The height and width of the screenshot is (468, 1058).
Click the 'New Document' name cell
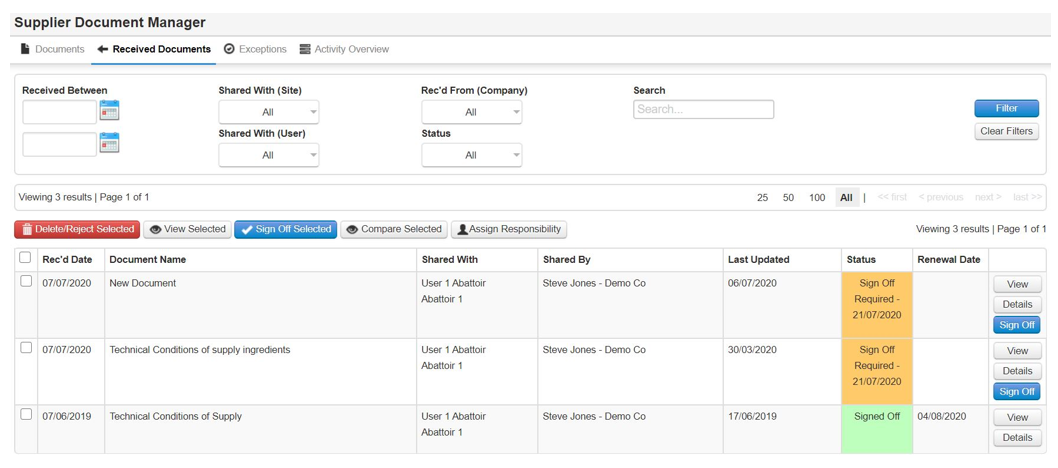pyautogui.click(x=142, y=283)
